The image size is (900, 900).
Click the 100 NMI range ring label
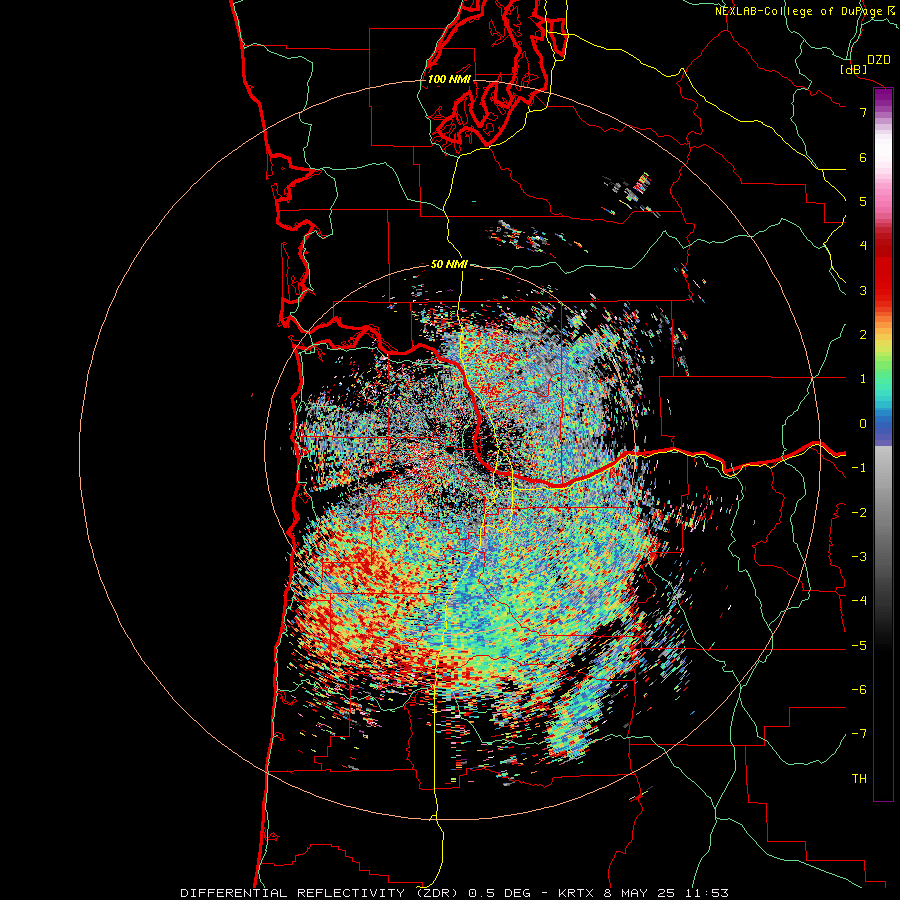(449, 79)
